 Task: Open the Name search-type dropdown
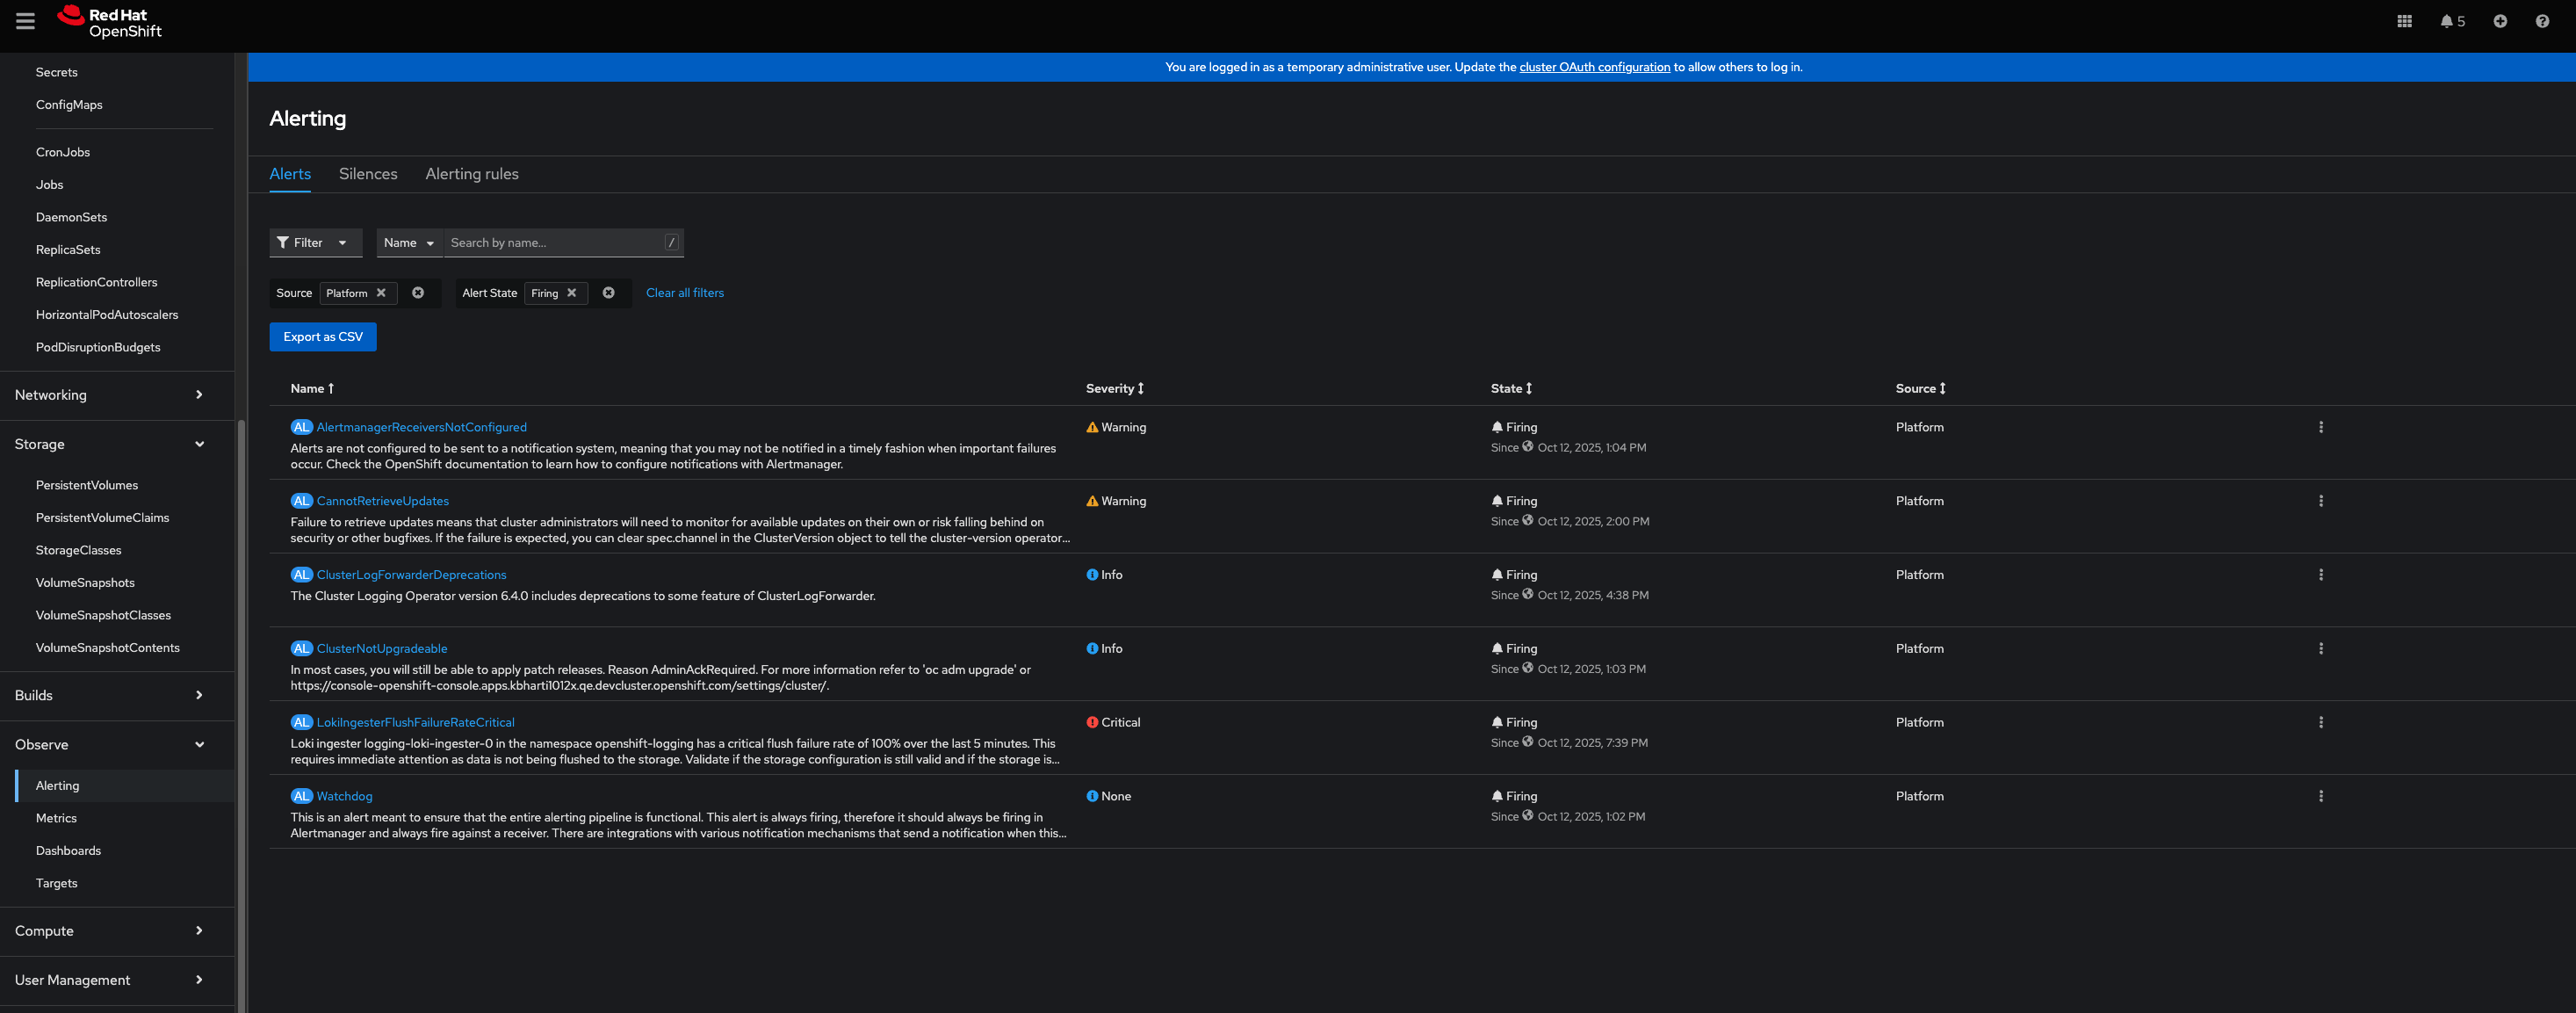408,243
